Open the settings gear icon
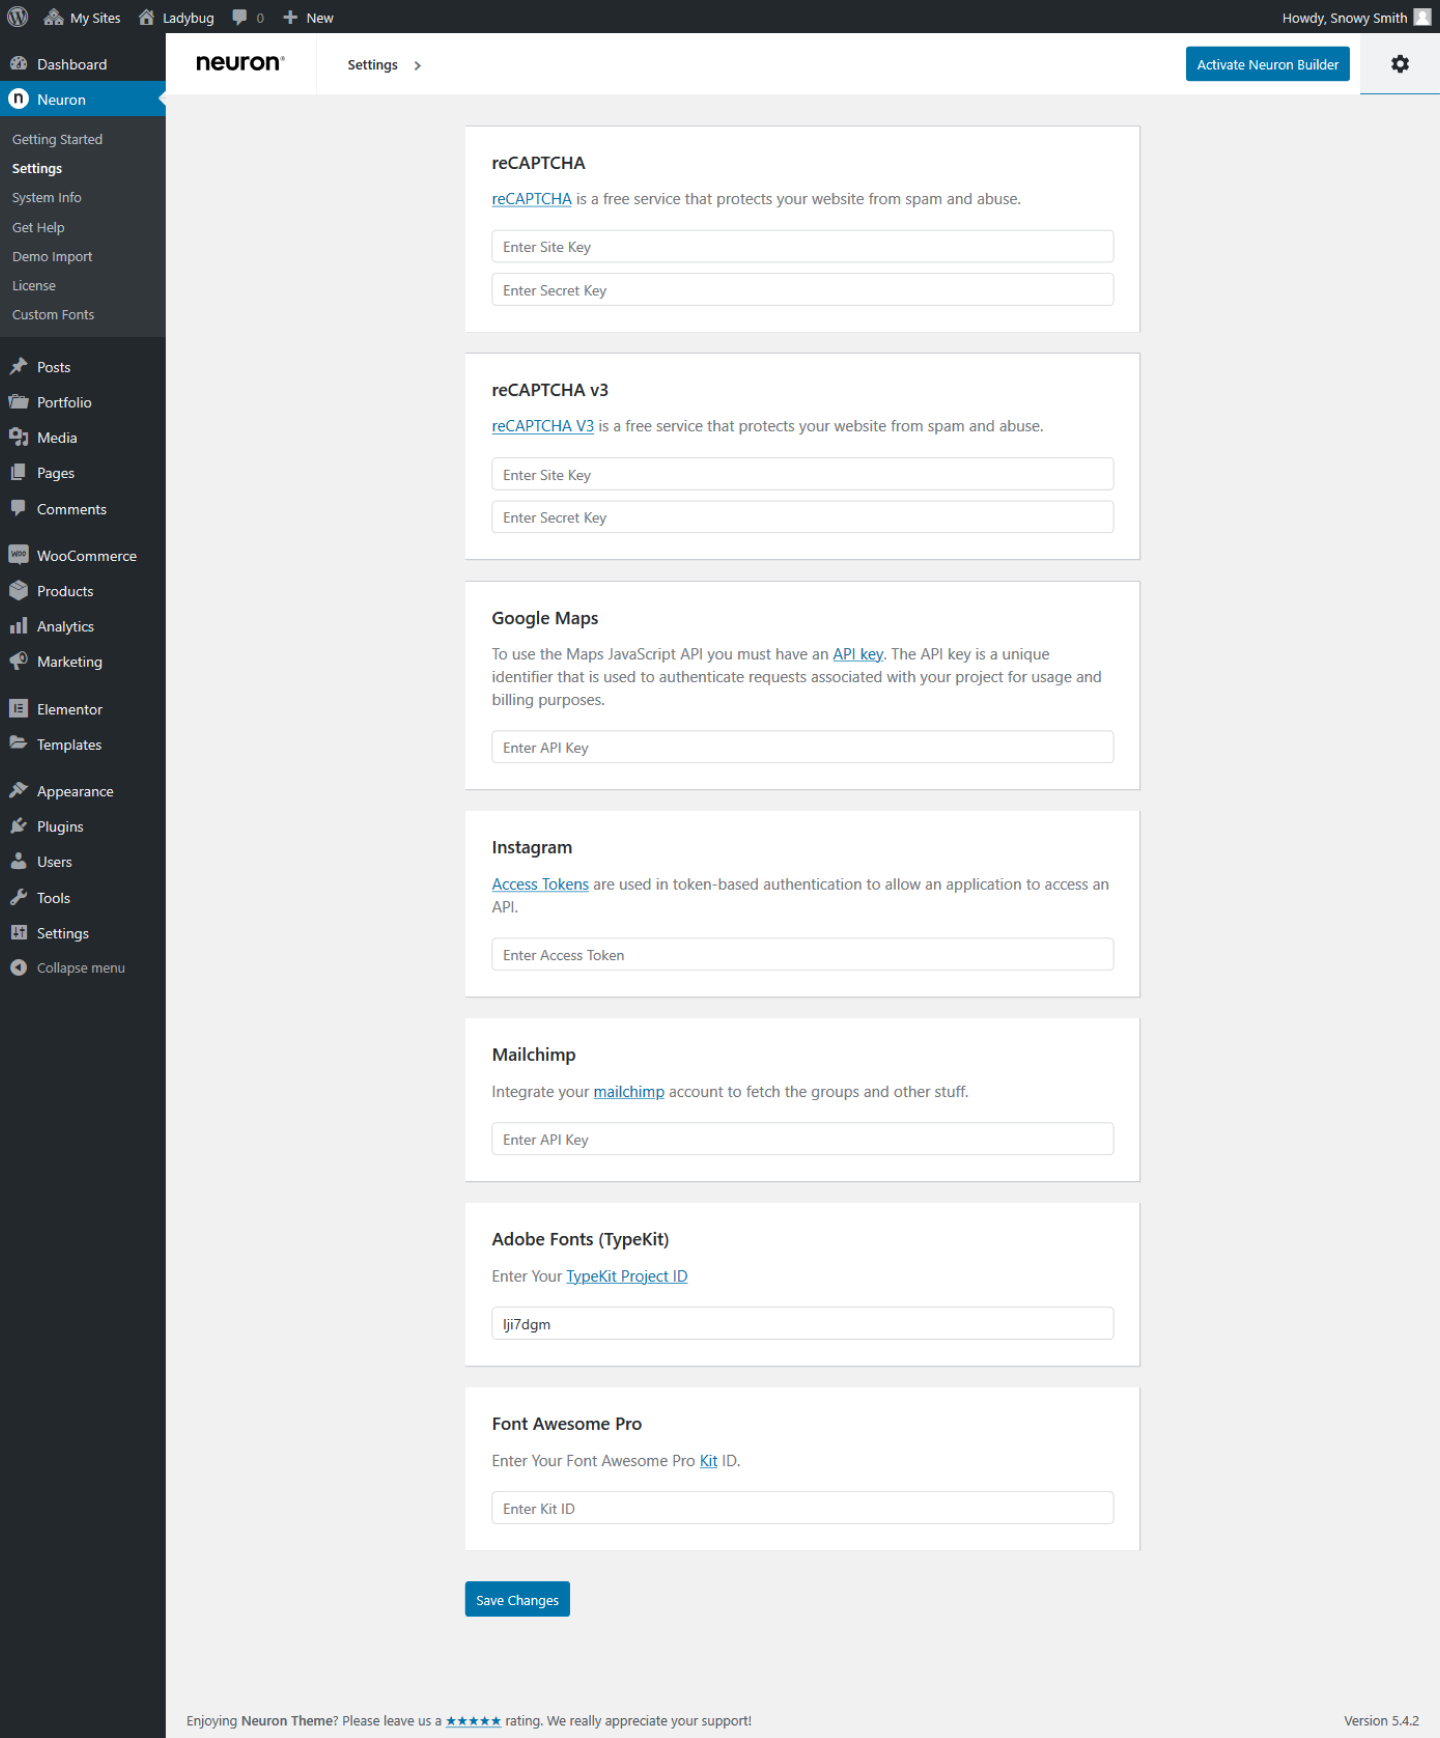This screenshot has height=1738, width=1440. [1400, 64]
